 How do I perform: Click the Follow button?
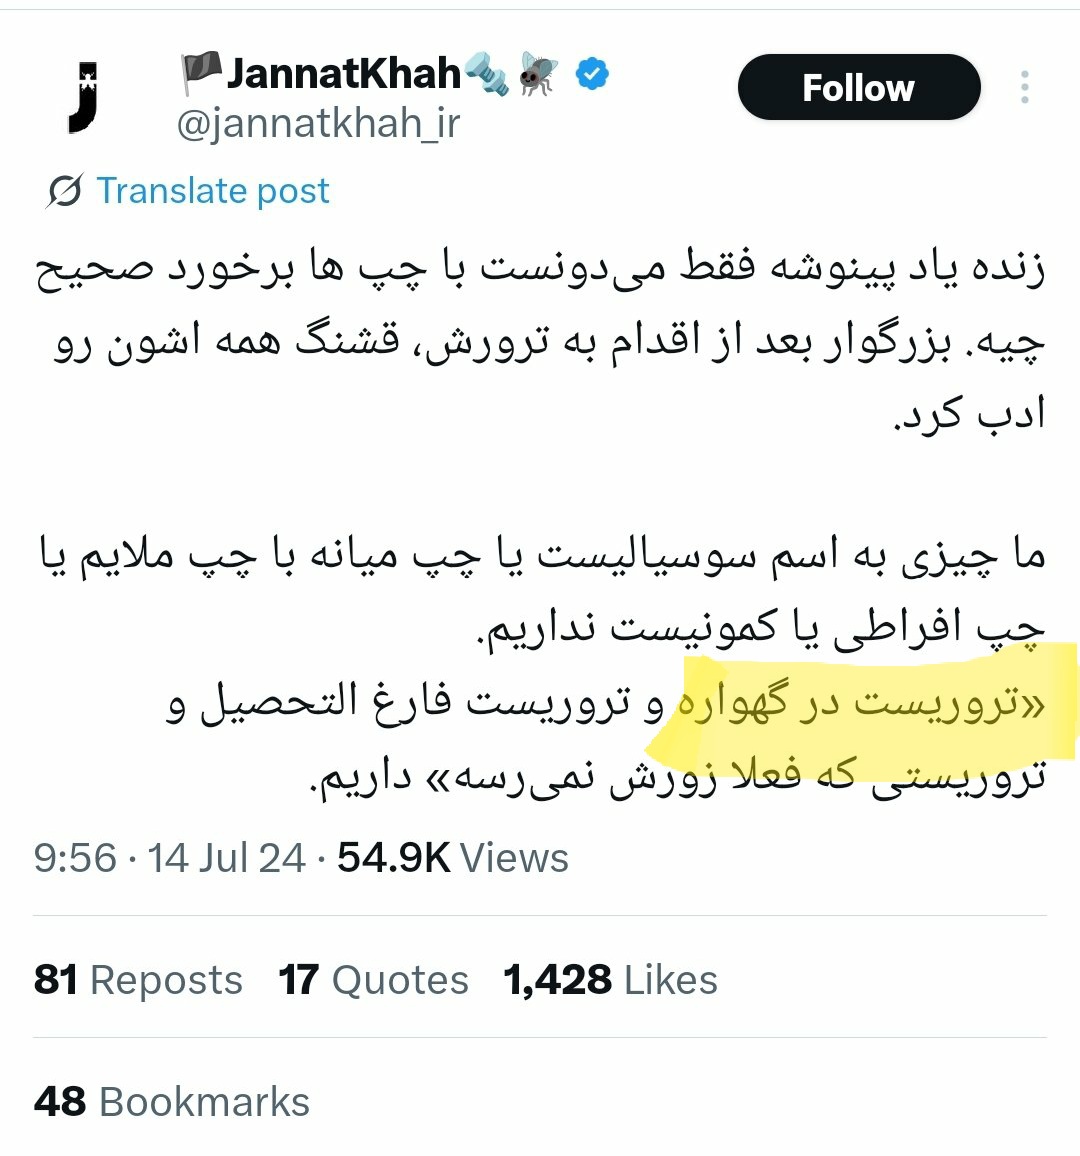(x=859, y=87)
